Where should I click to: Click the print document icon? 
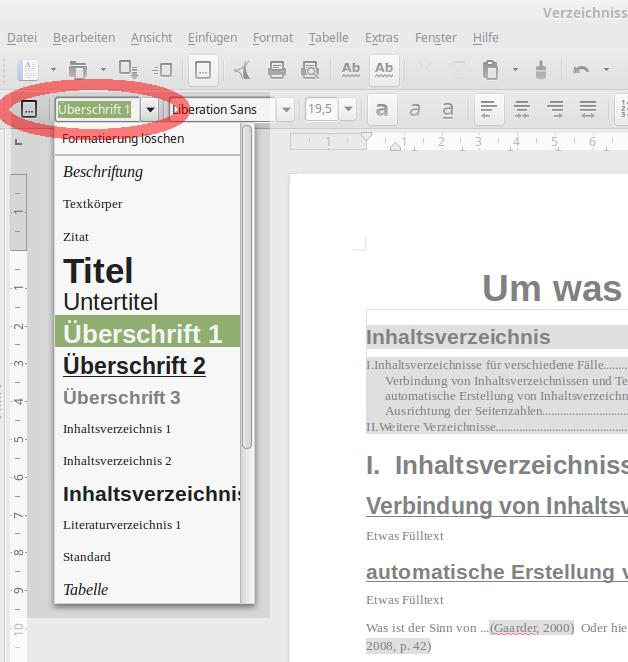pyautogui.click(x=277, y=70)
